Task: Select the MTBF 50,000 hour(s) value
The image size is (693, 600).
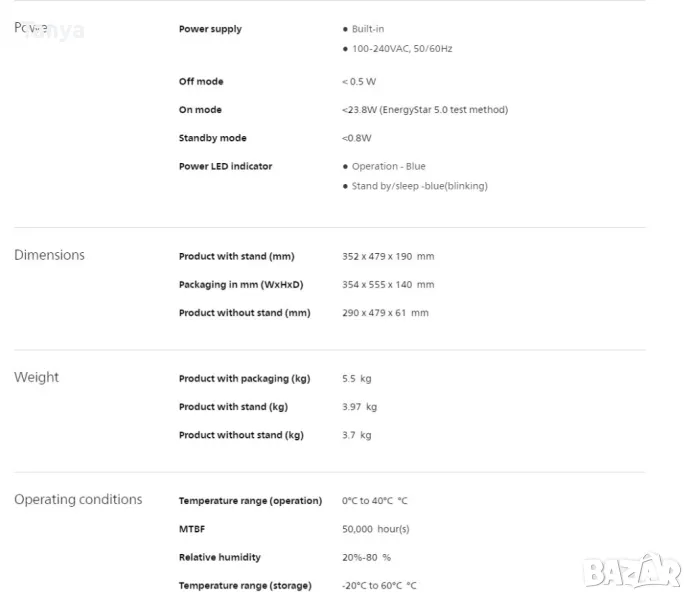Action: (376, 529)
